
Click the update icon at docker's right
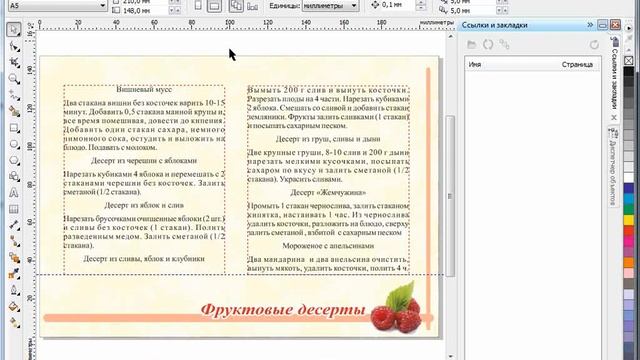pyautogui.click(x=594, y=44)
